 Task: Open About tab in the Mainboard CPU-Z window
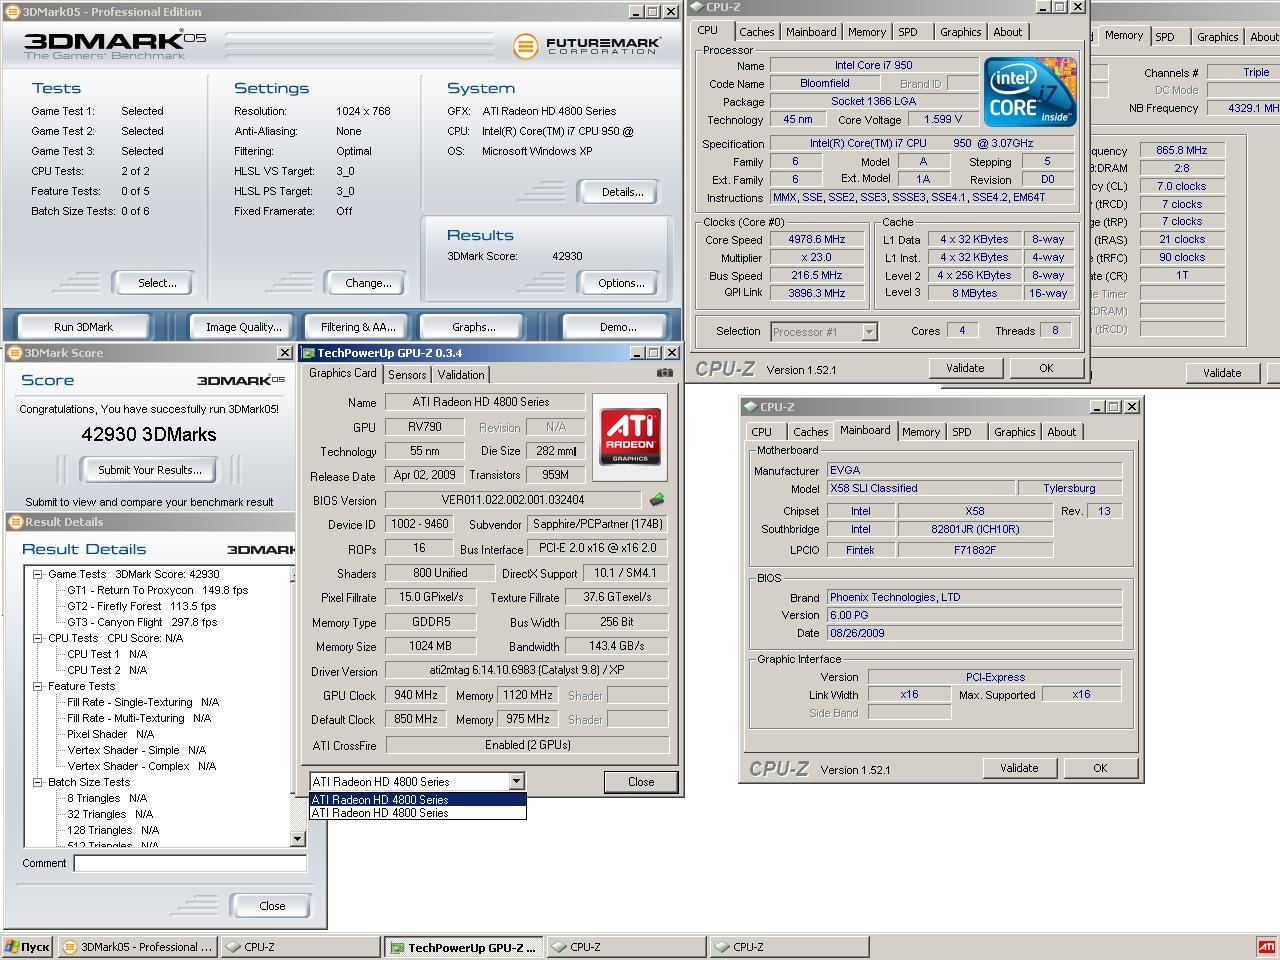tap(1061, 432)
